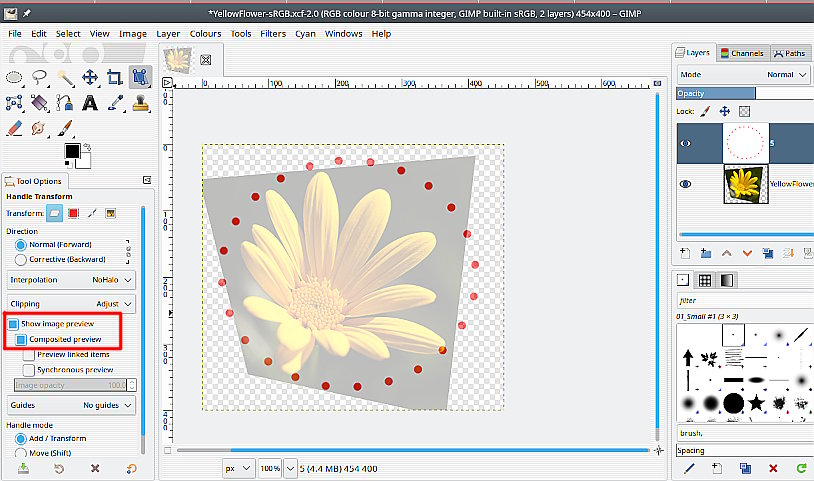This screenshot has width=814, height=481.
Task: Choose the Text tool
Action: [x=90, y=103]
